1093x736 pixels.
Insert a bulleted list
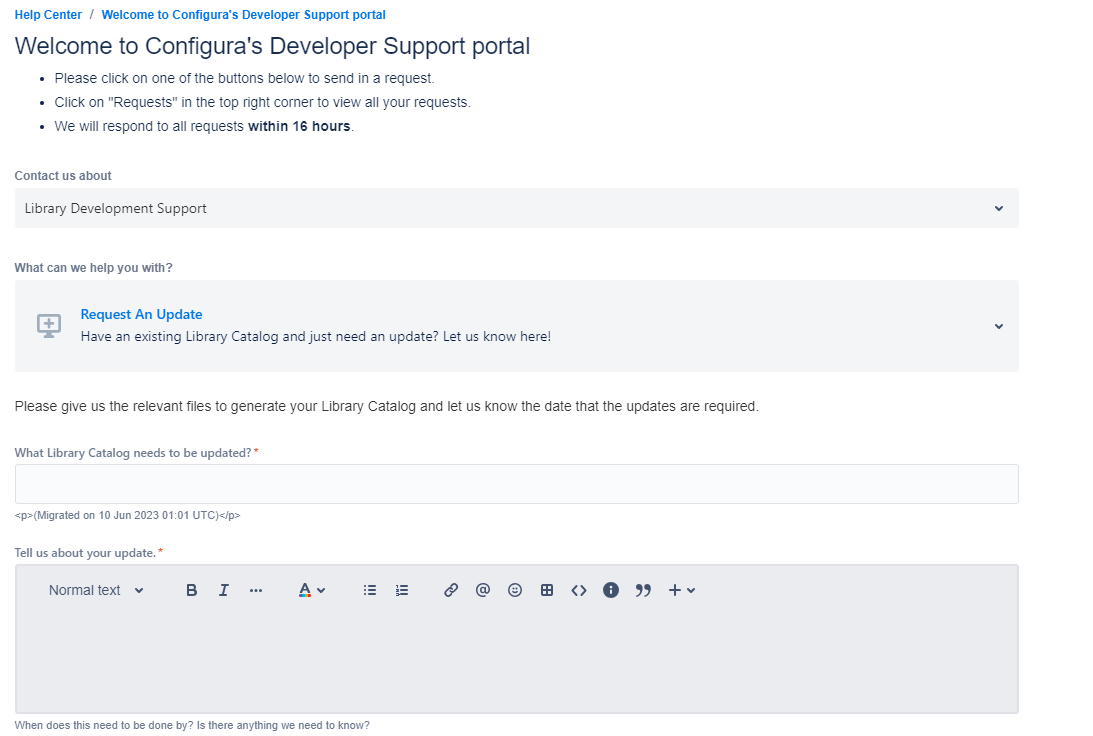[369, 590]
